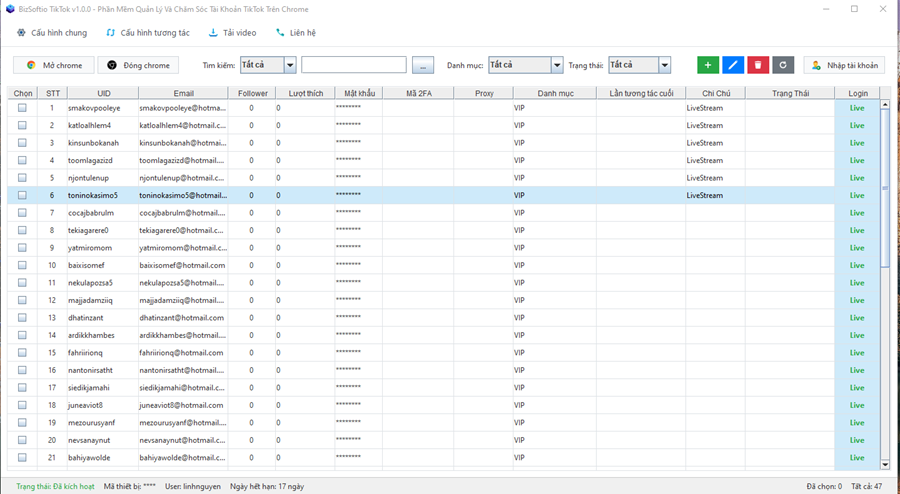Screen dimensions: 900x494
Task: Click the red delete trash icon
Action: coord(758,65)
